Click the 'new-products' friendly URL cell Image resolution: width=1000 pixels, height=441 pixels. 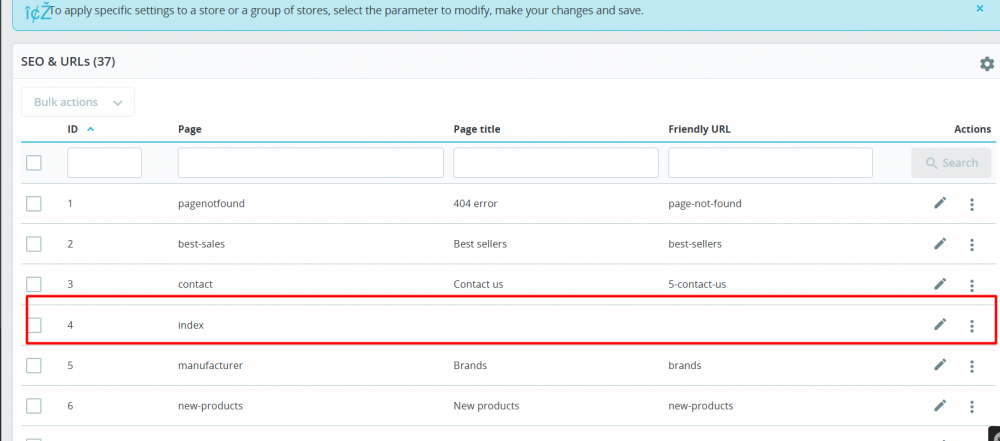pos(701,406)
